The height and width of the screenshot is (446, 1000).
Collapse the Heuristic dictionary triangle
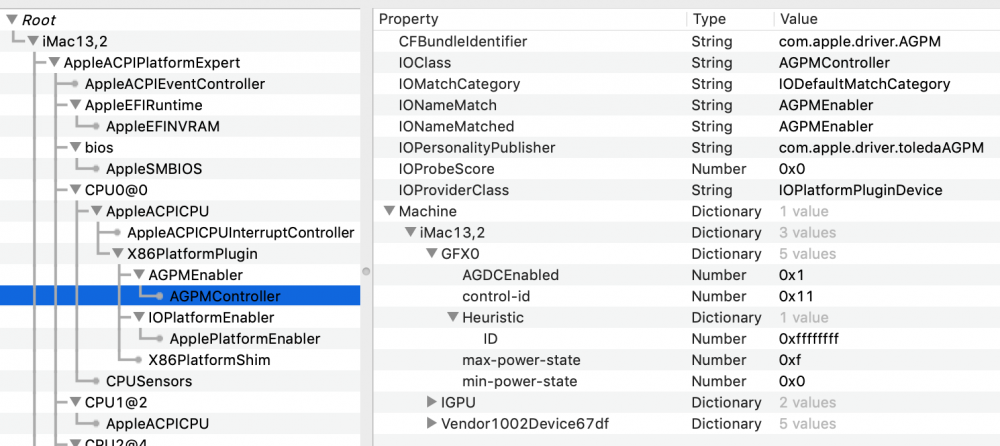click(x=453, y=318)
